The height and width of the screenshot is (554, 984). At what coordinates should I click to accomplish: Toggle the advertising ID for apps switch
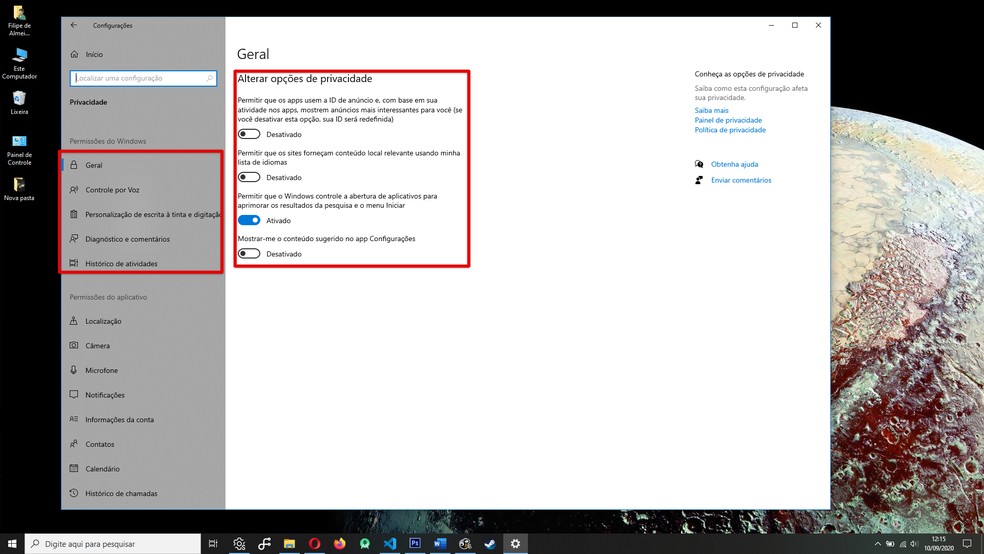[x=249, y=134]
